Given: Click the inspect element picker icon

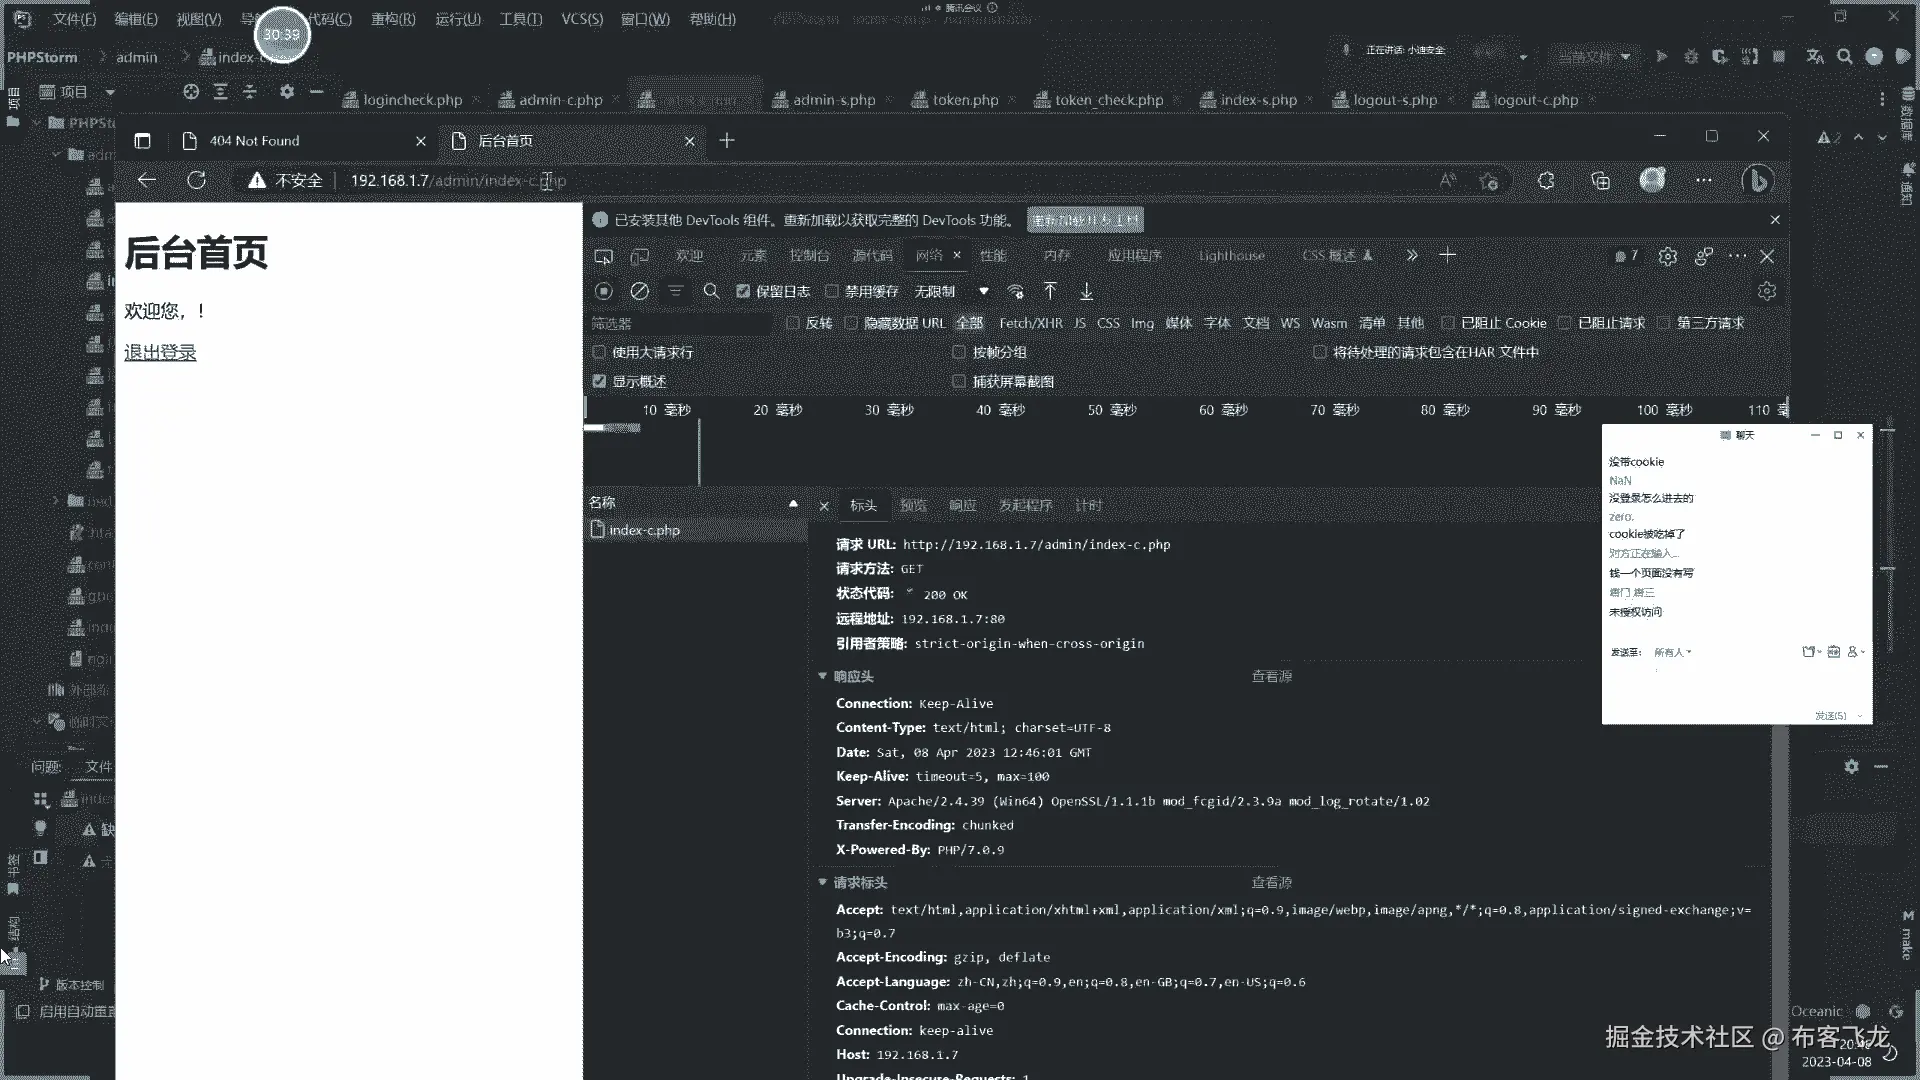Looking at the screenshot, I should [603, 256].
